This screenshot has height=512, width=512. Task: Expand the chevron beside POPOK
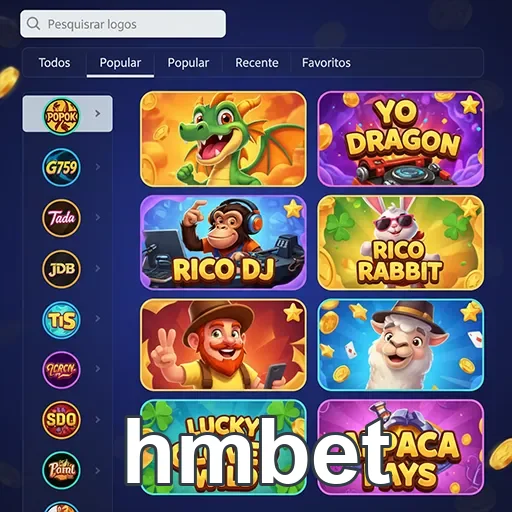tap(97, 114)
